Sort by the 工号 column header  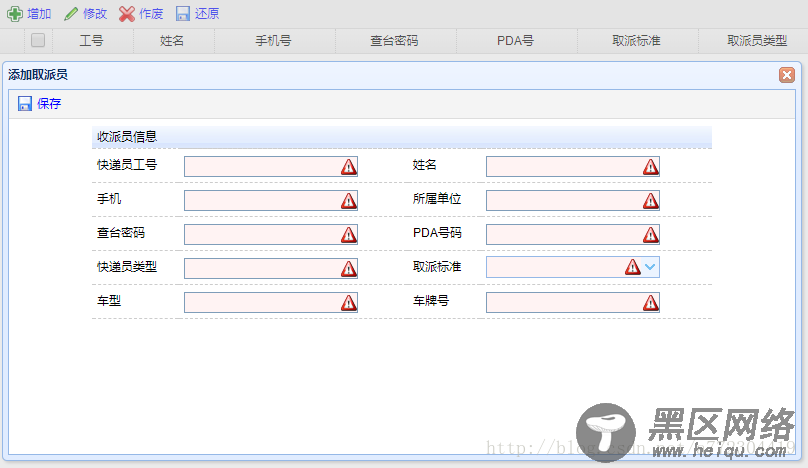(x=91, y=41)
